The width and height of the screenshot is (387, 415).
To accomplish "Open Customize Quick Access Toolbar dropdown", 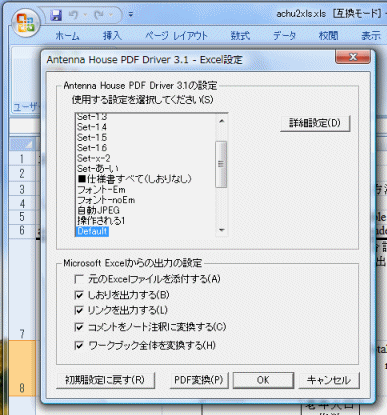I will [x=131, y=15].
